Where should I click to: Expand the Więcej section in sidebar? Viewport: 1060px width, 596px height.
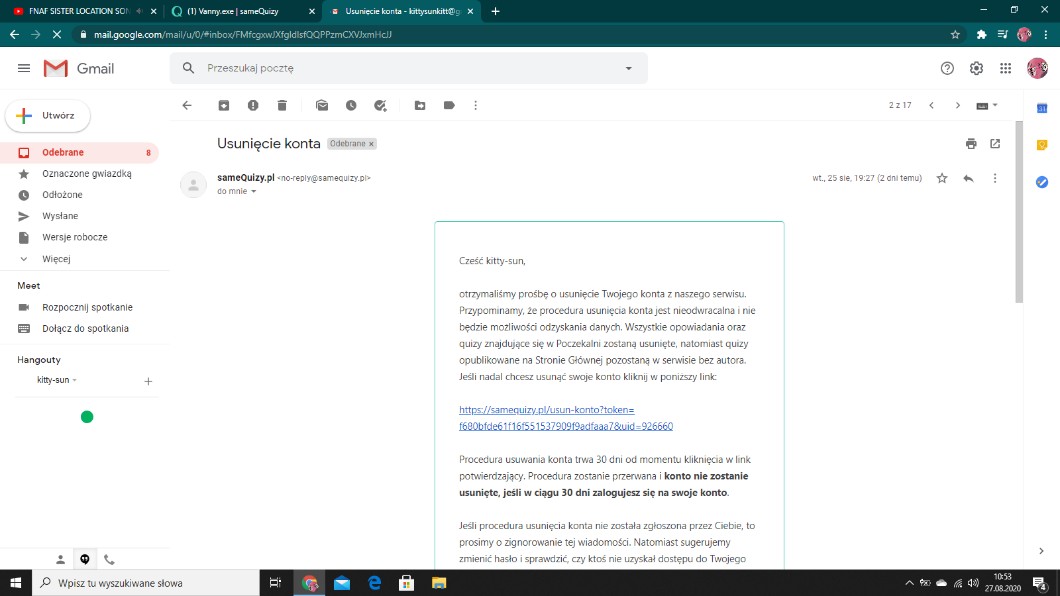click(56, 259)
